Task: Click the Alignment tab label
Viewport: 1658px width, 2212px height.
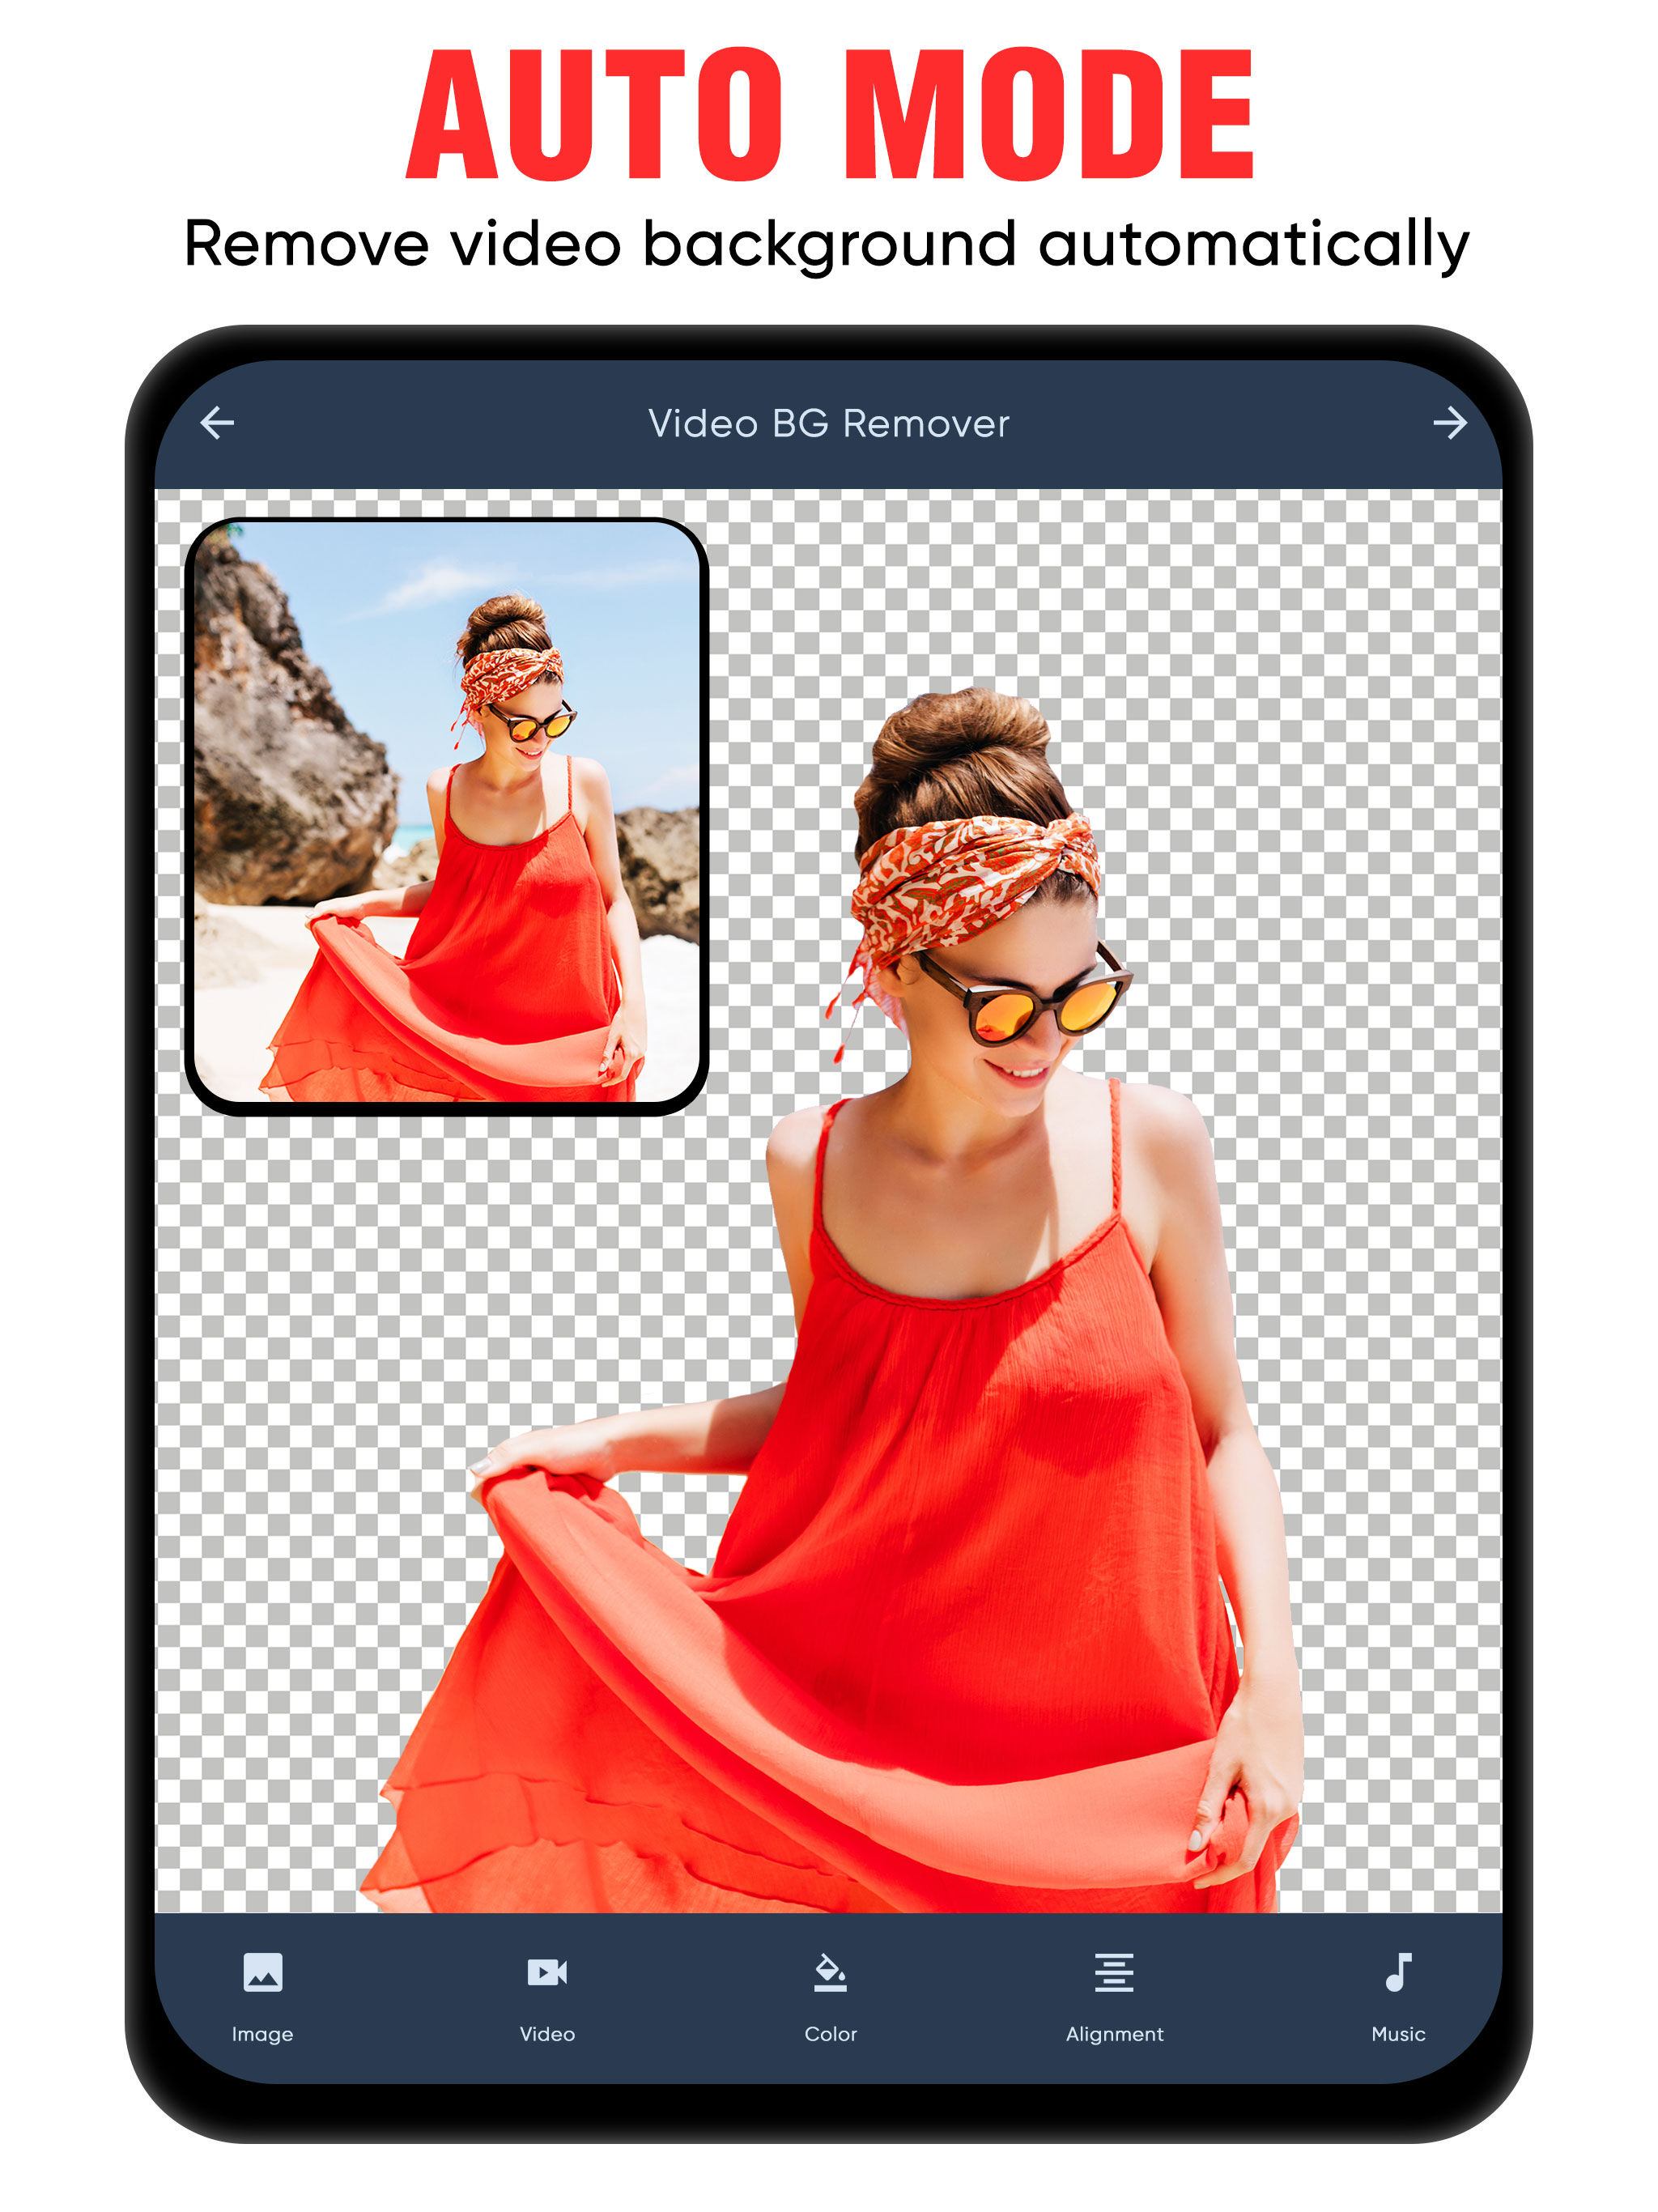Action: point(1114,2034)
